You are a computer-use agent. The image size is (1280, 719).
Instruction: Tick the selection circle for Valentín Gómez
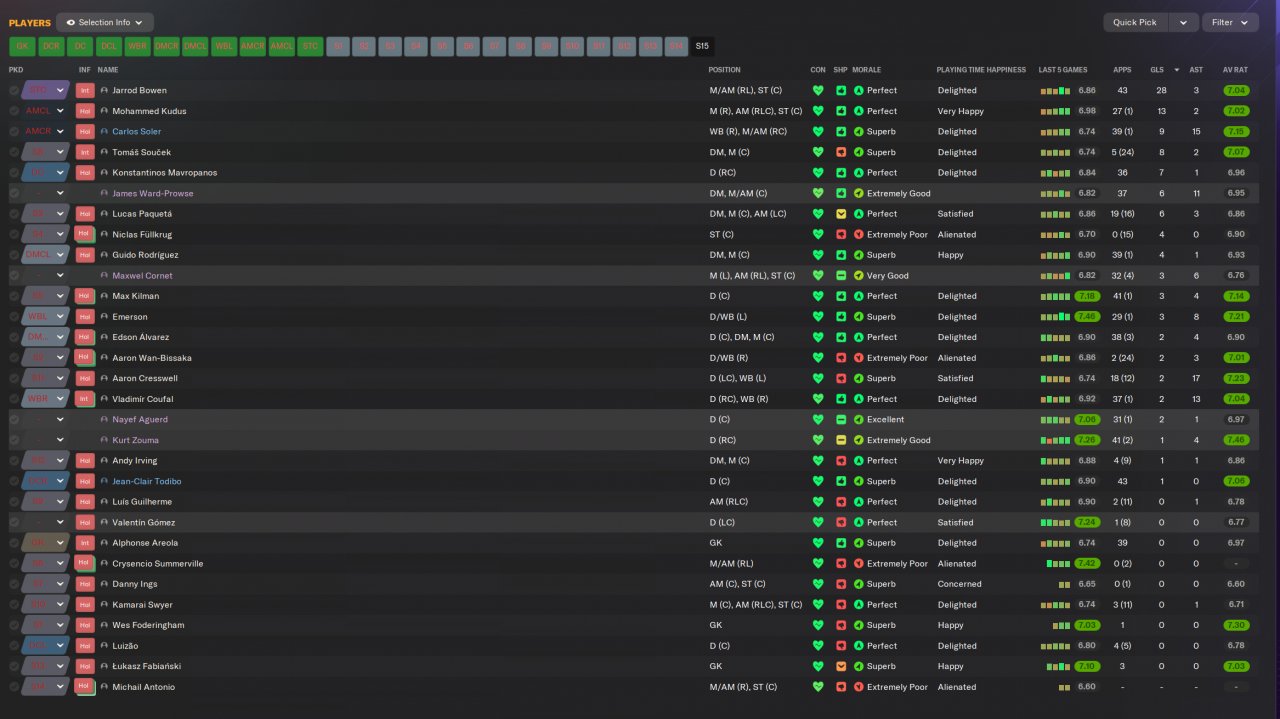[x=14, y=522]
